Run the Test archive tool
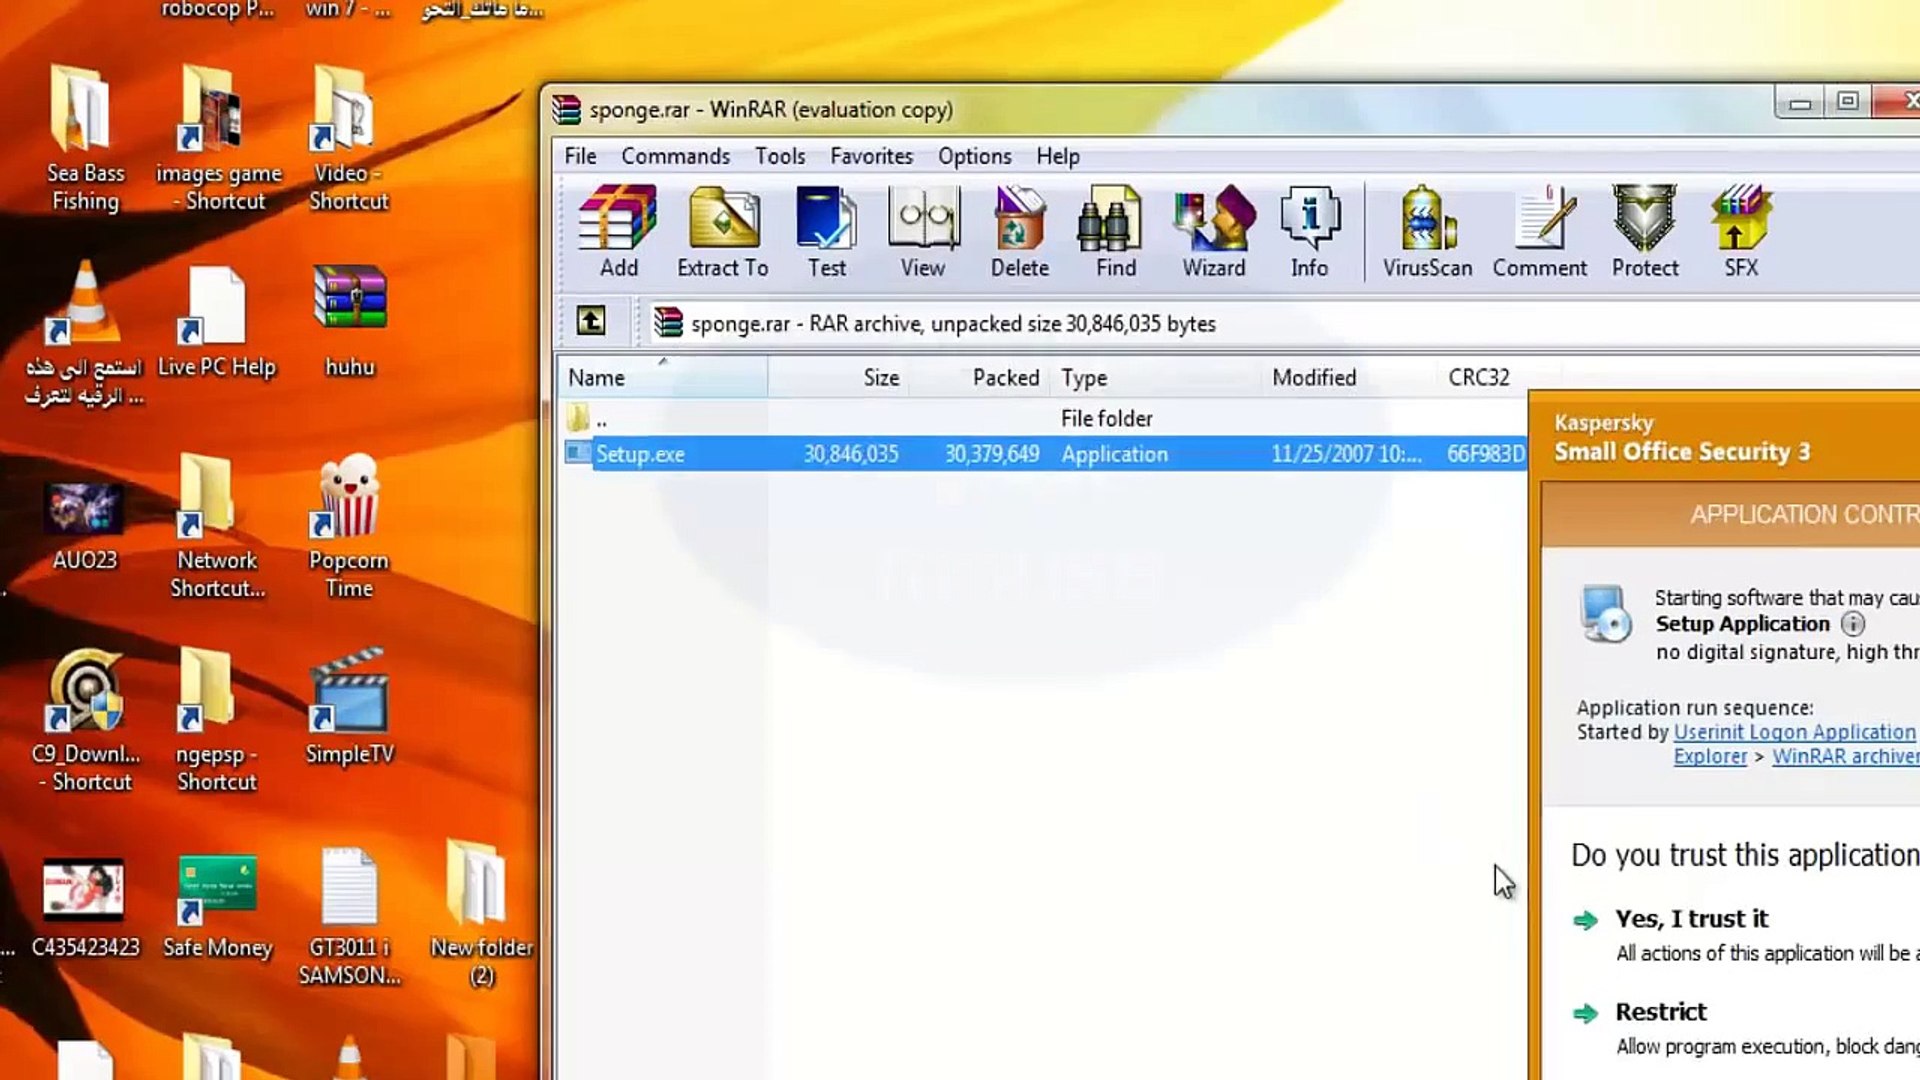The width and height of the screenshot is (1920, 1080). pyautogui.click(x=826, y=231)
